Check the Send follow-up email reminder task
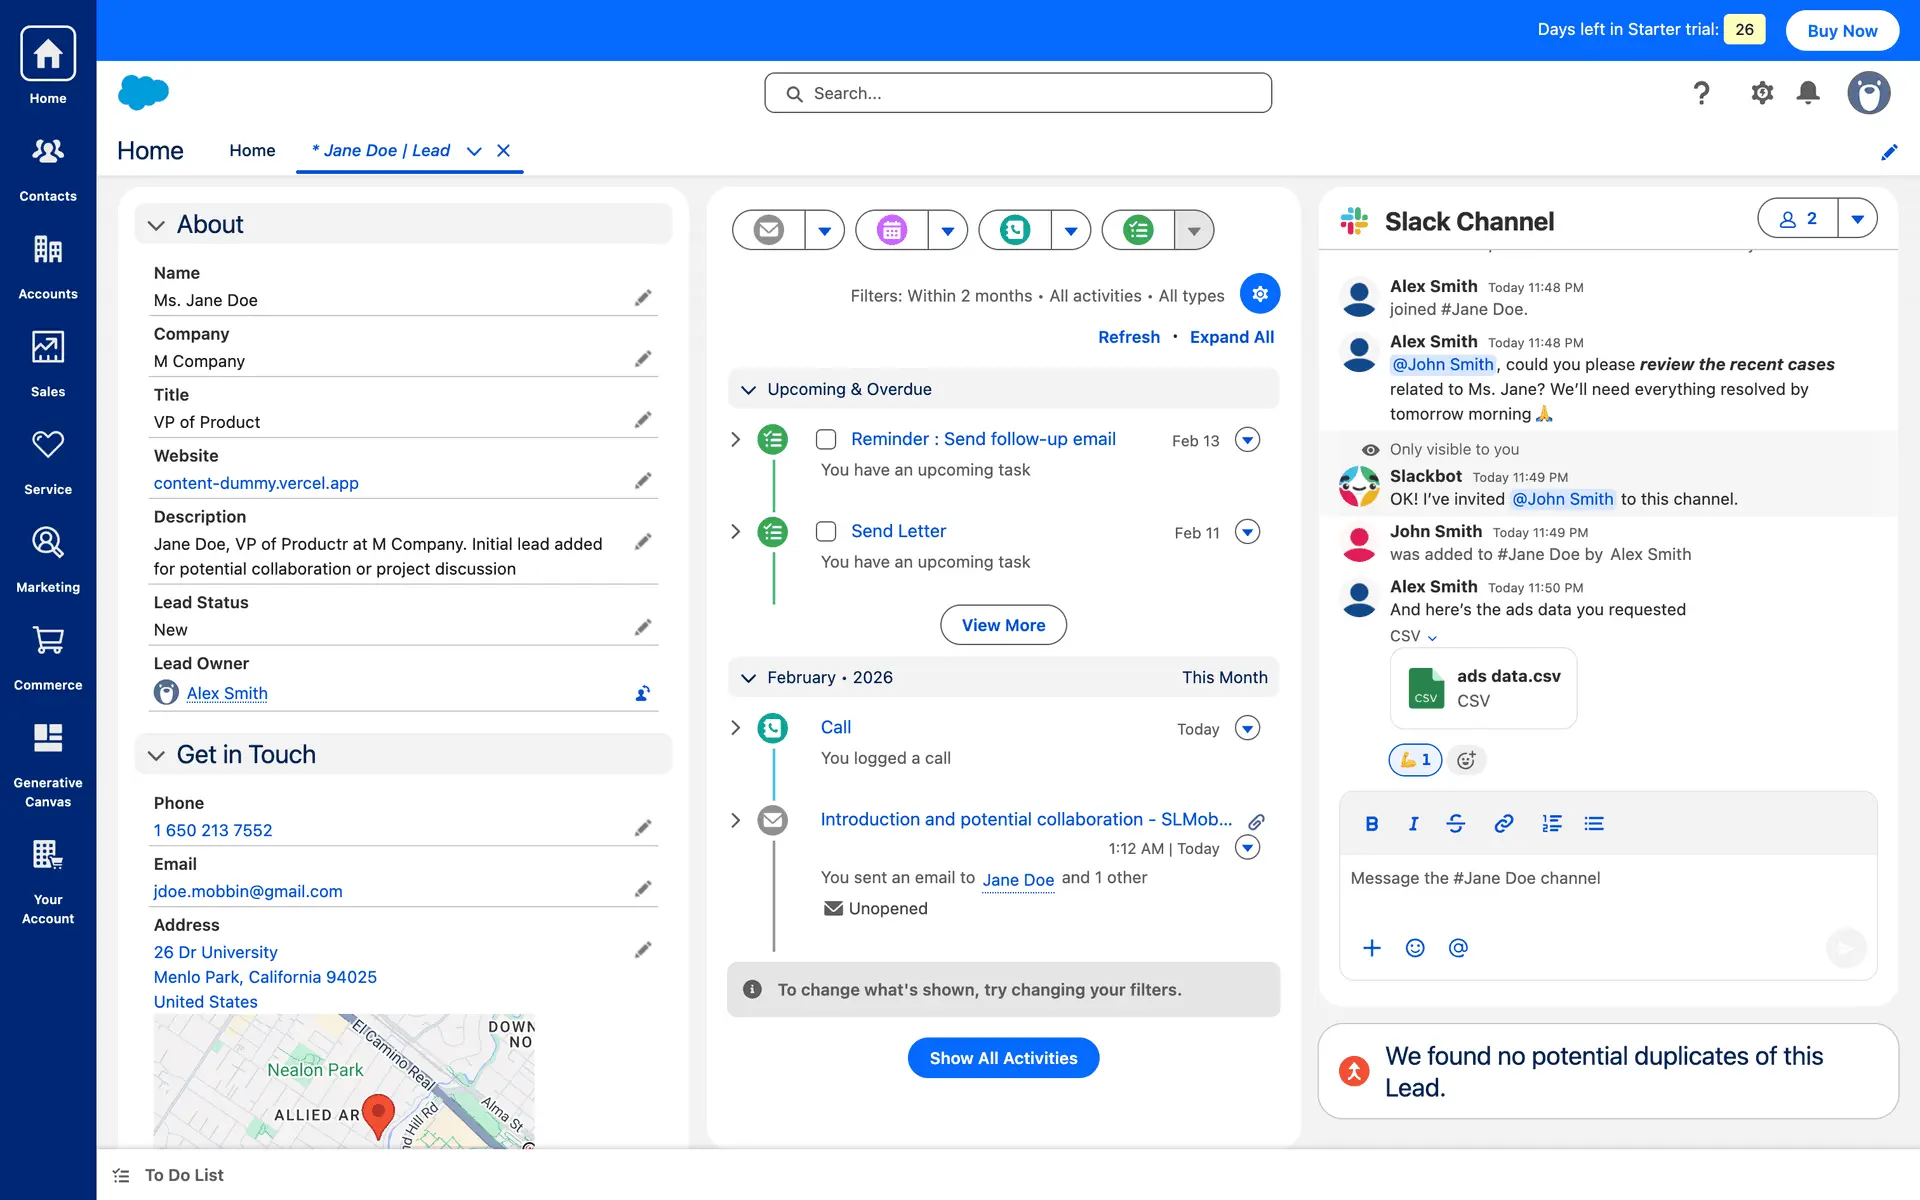Viewport: 1920px width, 1200px height. pyautogui.click(x=826, y=439)
